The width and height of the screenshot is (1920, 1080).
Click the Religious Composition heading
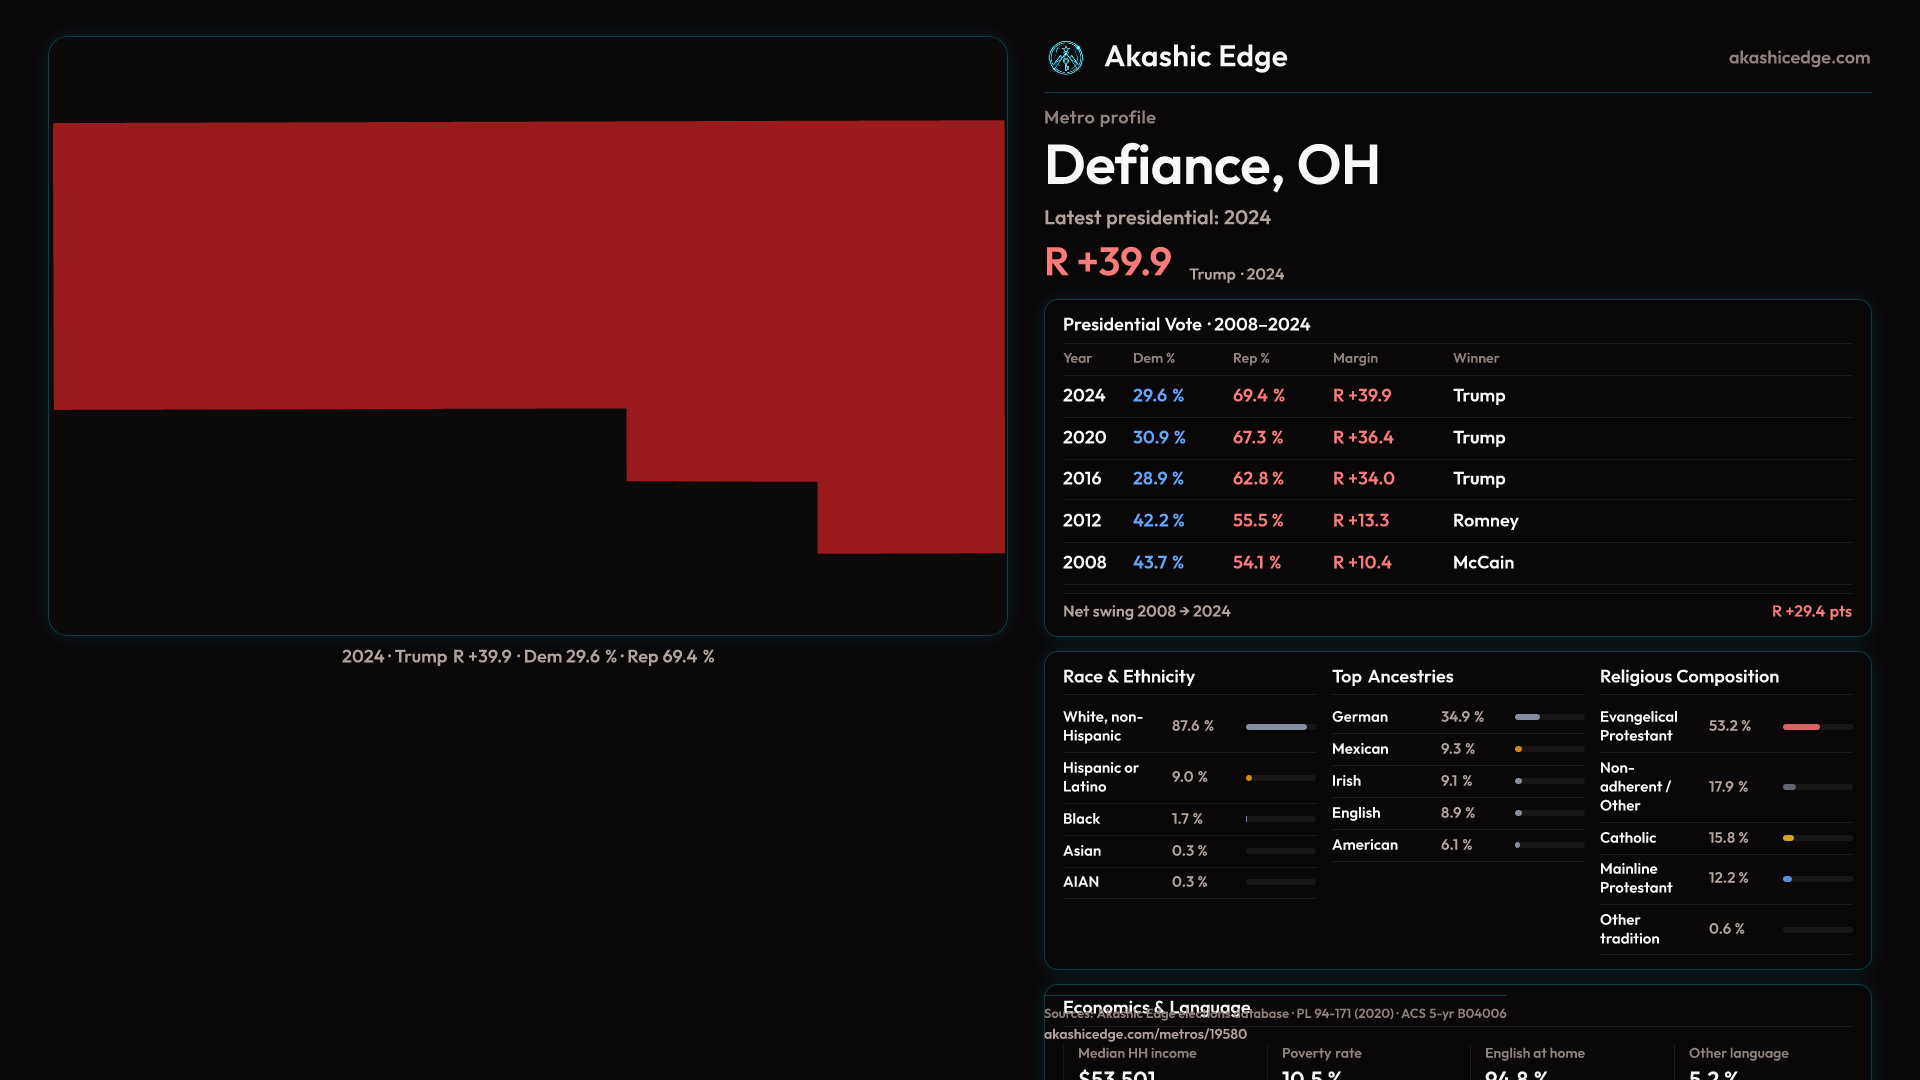click(x=1689, y=677)
